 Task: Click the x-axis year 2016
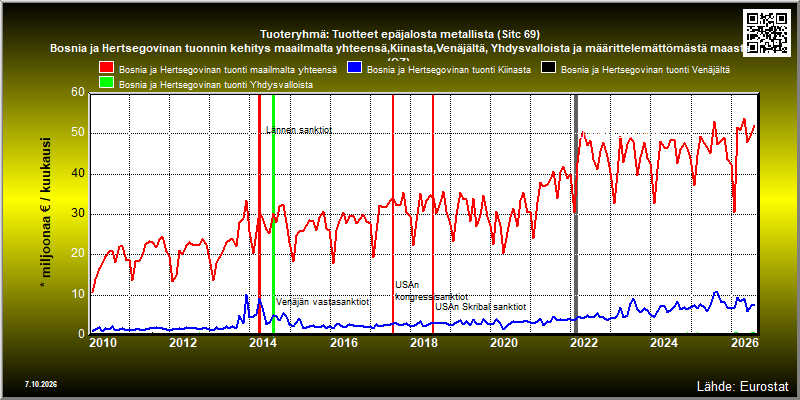[x=343, y=343]
